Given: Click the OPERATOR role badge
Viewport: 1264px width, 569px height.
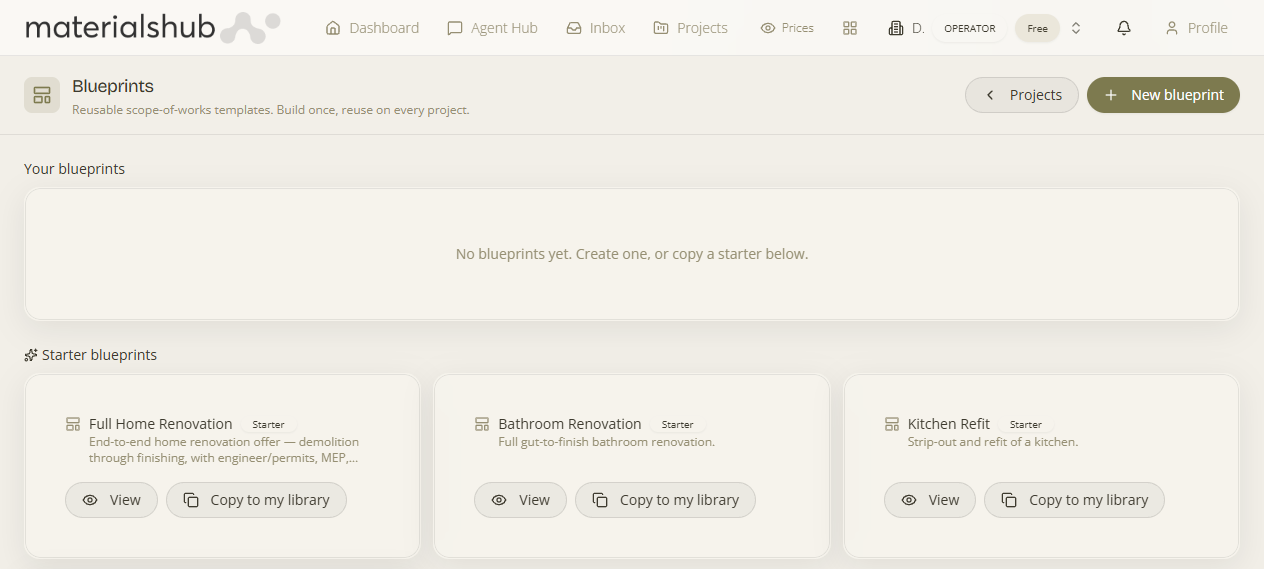Looking at the screenshot, I should coord(970,28).
